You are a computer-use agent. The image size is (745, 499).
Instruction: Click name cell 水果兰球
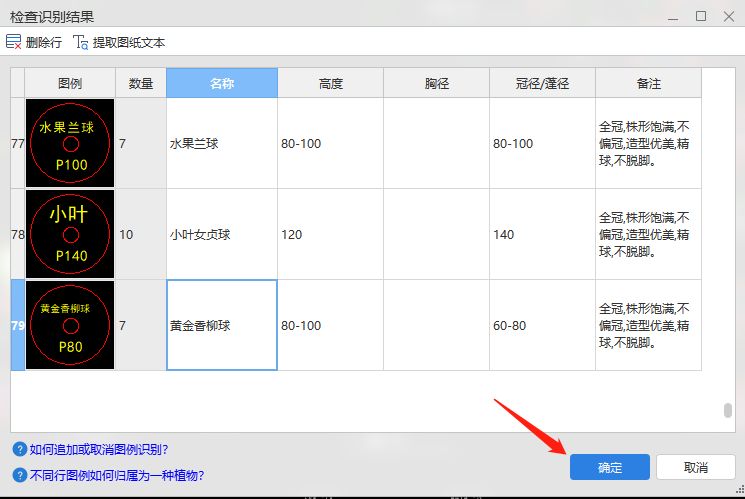pos(222,144)
